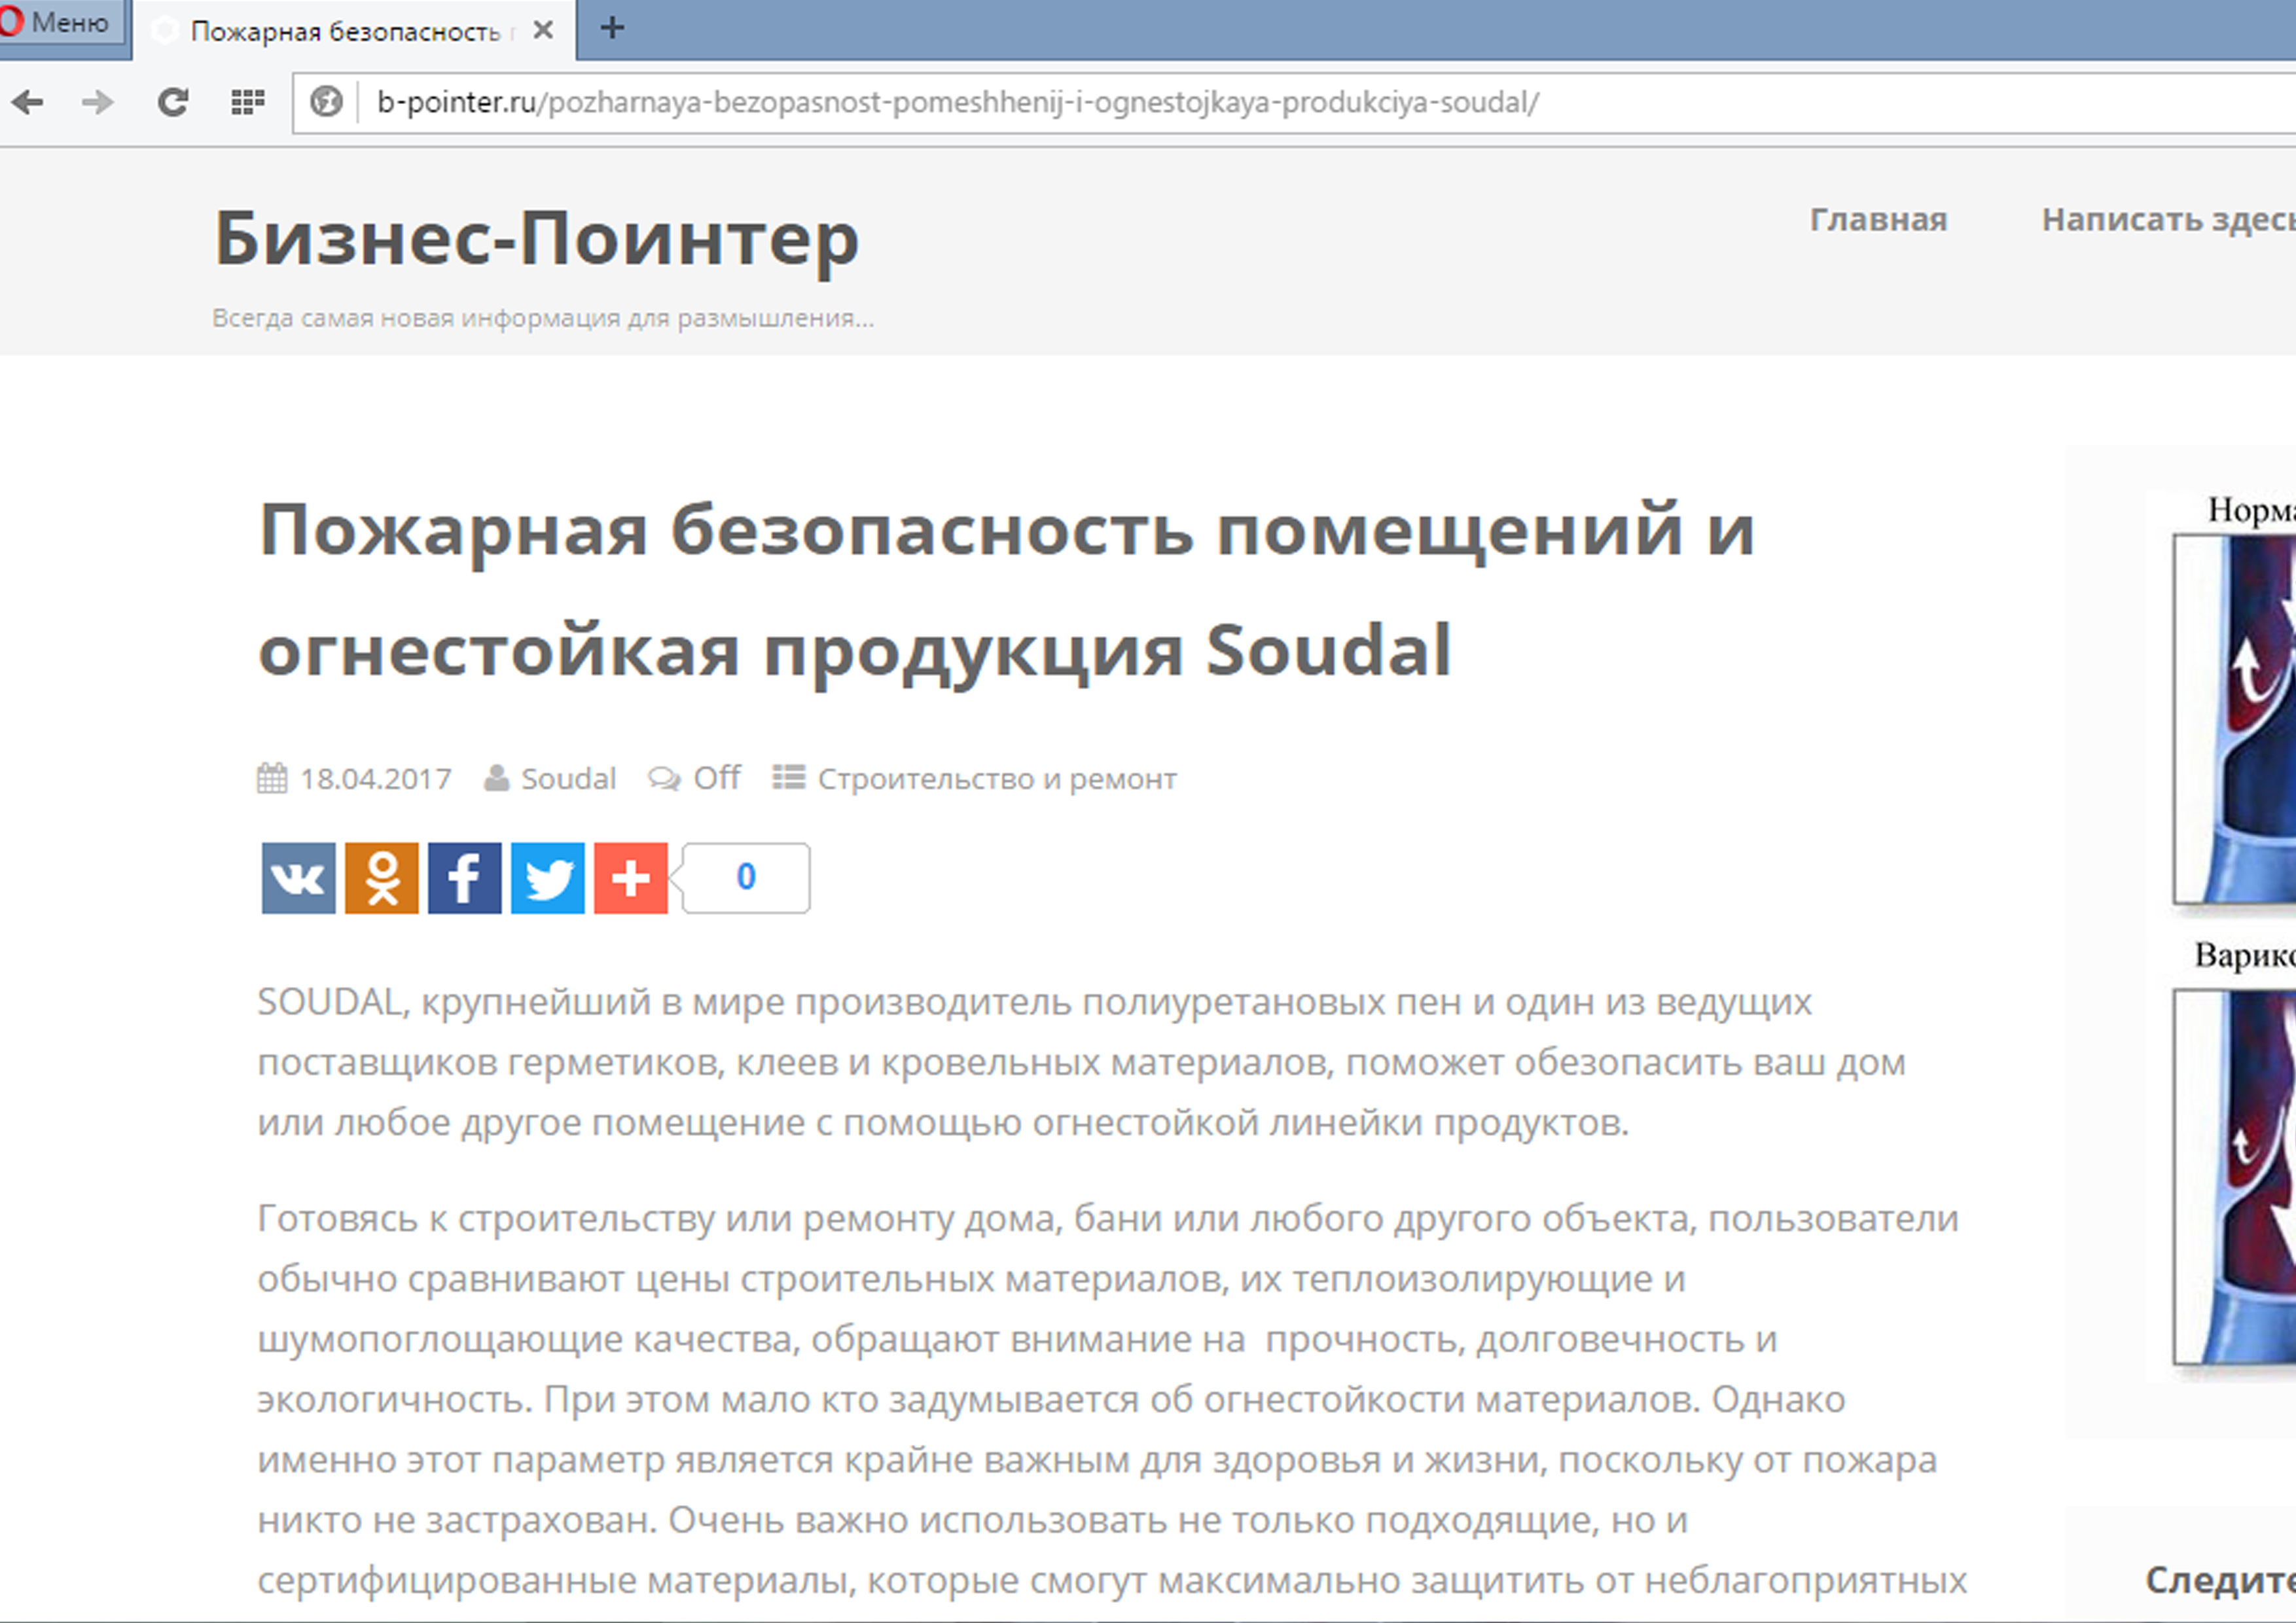Open the sidebar vein illustration labeled Норма

point(2234,719)
